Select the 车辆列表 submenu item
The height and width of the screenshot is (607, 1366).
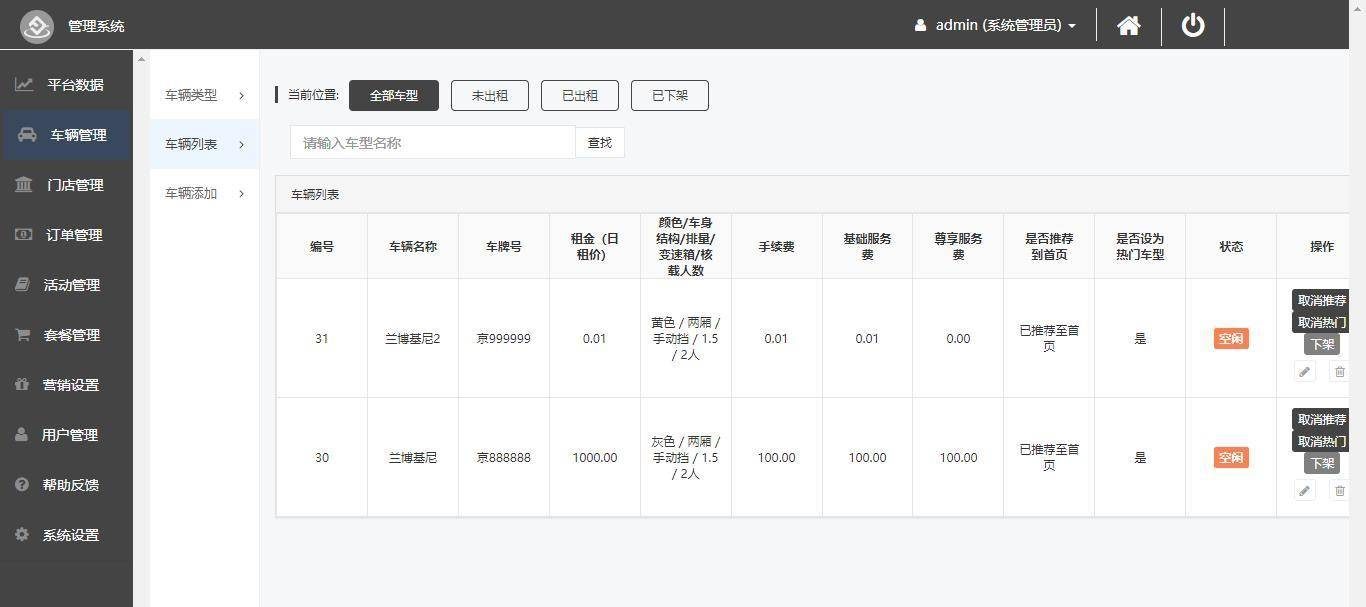(204, 144)
